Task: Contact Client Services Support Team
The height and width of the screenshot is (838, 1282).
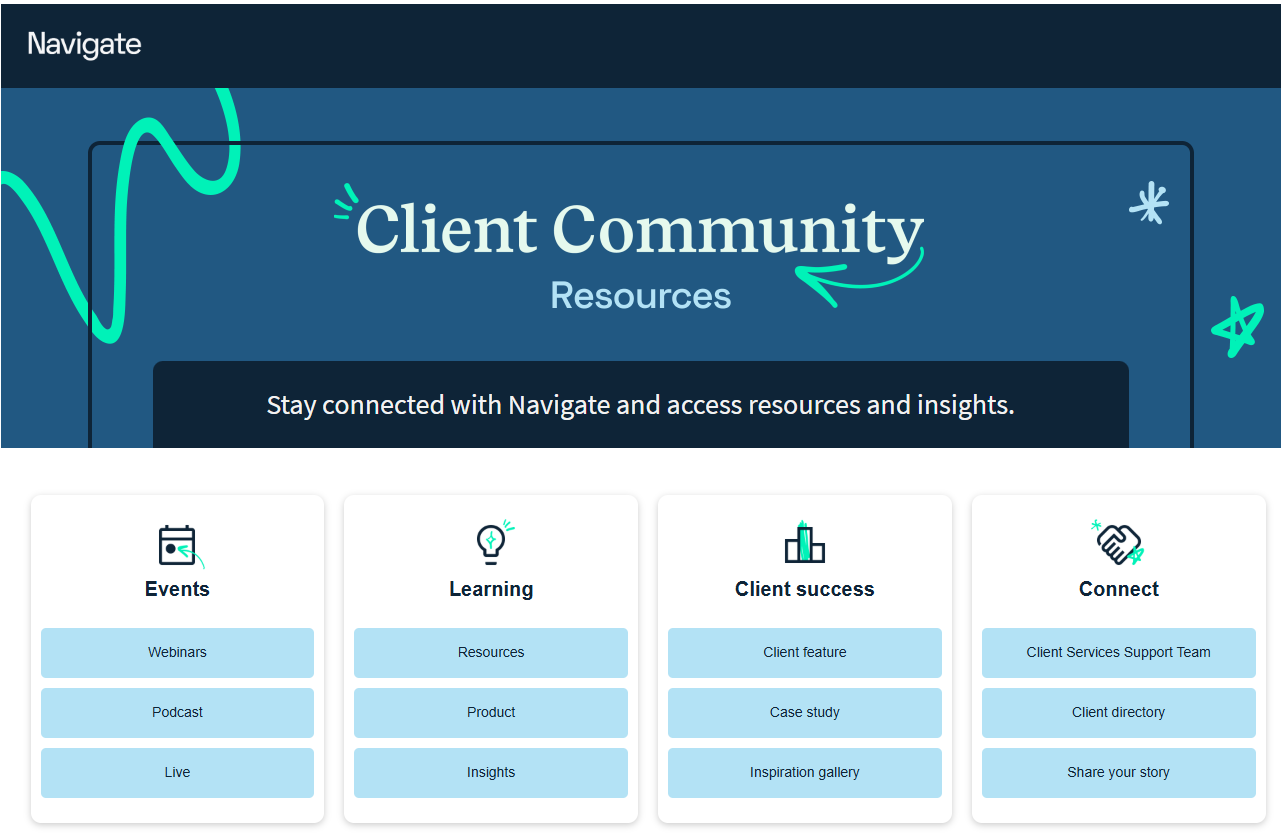Action: click(x=1118, y=652)
